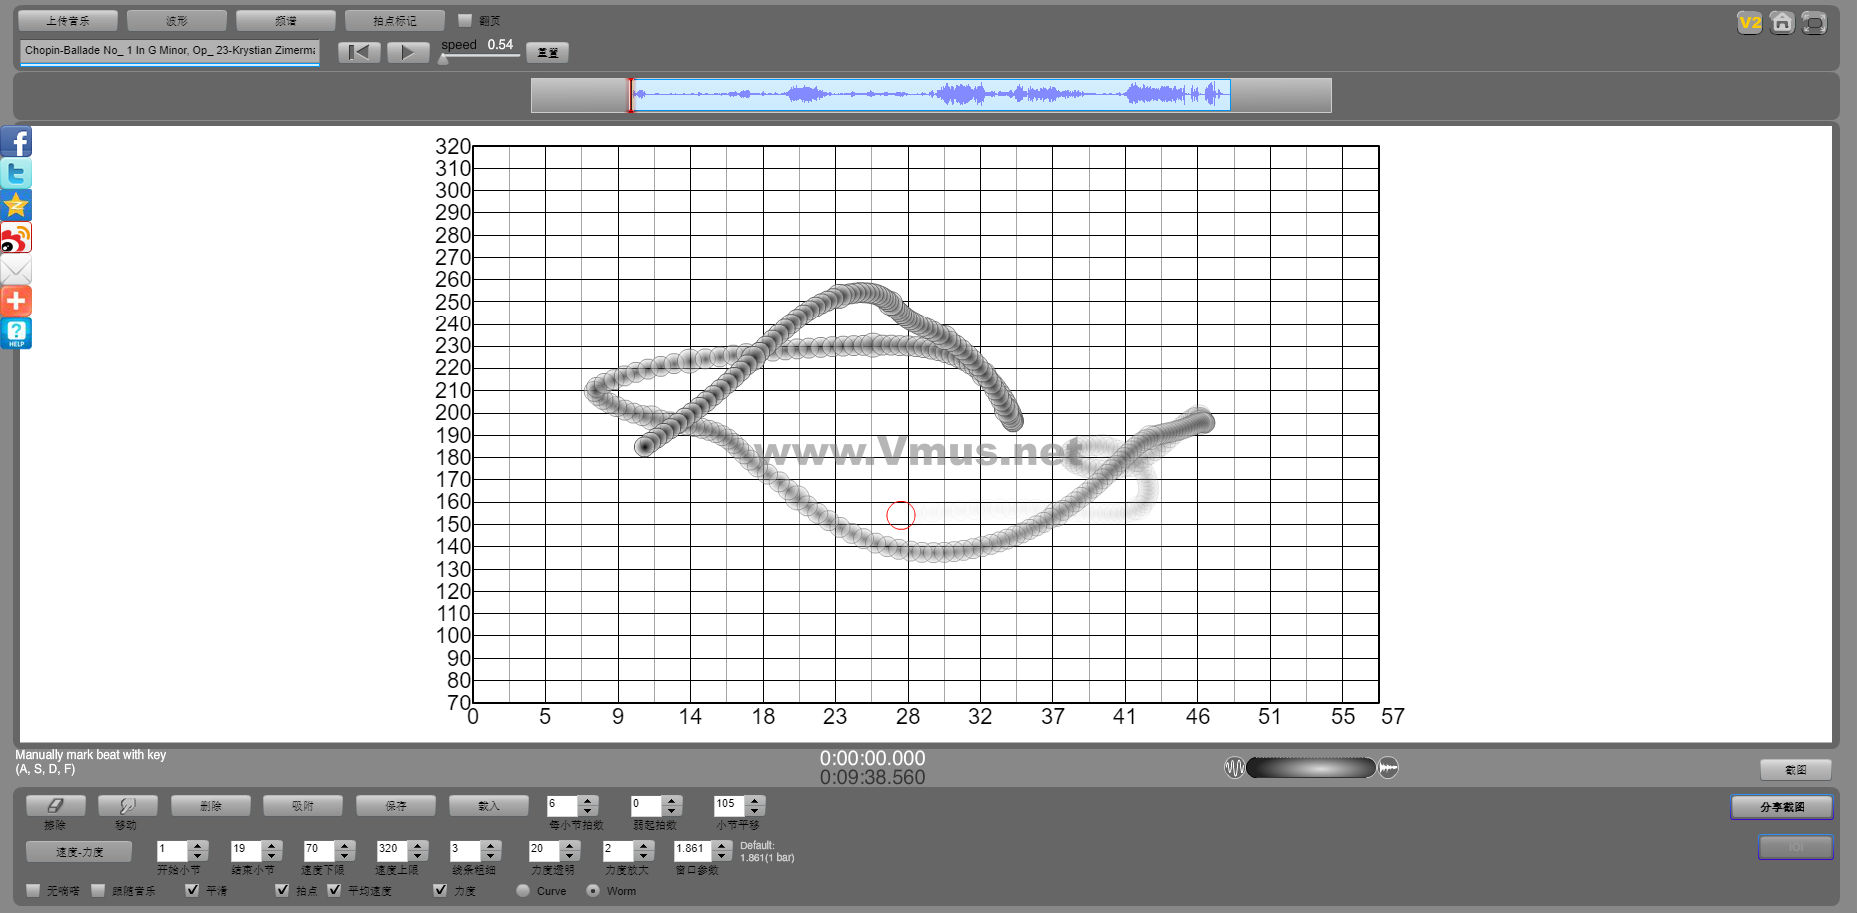Click the Twitter share icon

(x=16, y=174)
